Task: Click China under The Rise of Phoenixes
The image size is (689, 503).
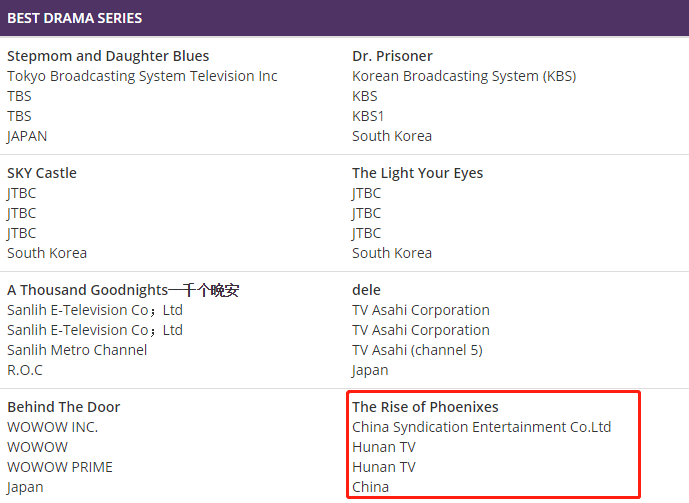Action: coord(371,487)
